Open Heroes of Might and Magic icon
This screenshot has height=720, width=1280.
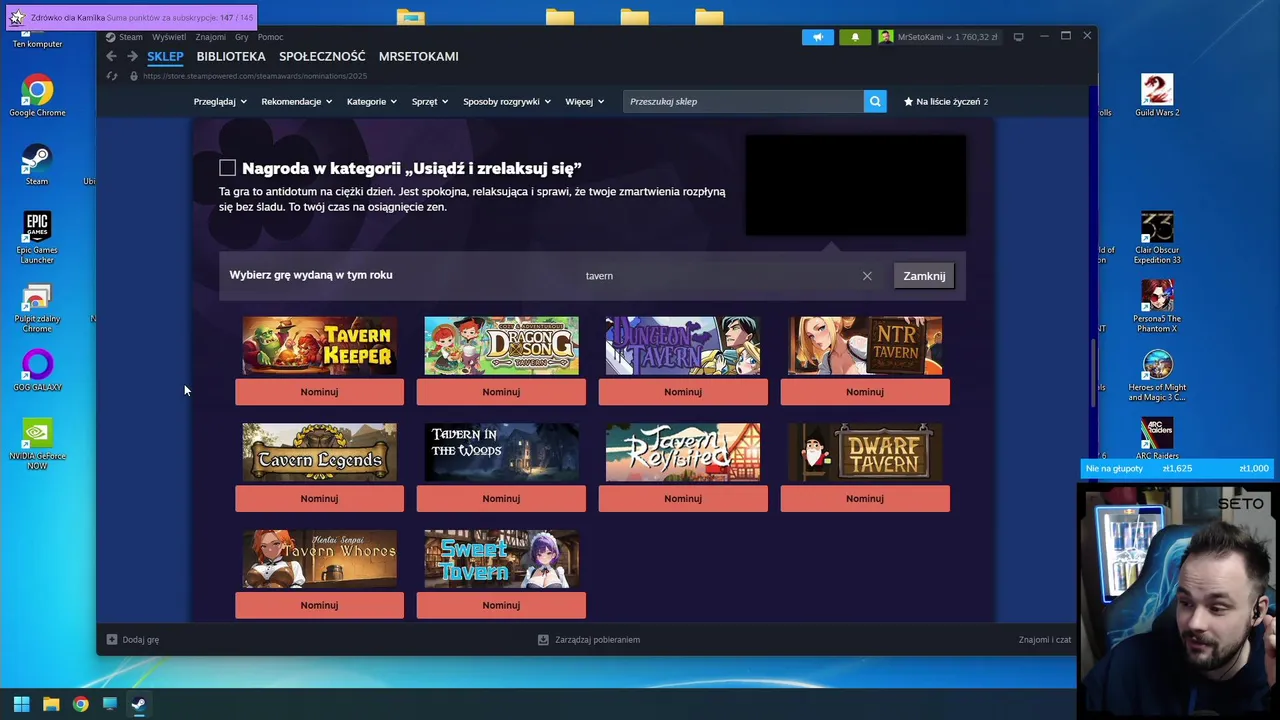coord(1157,376)
